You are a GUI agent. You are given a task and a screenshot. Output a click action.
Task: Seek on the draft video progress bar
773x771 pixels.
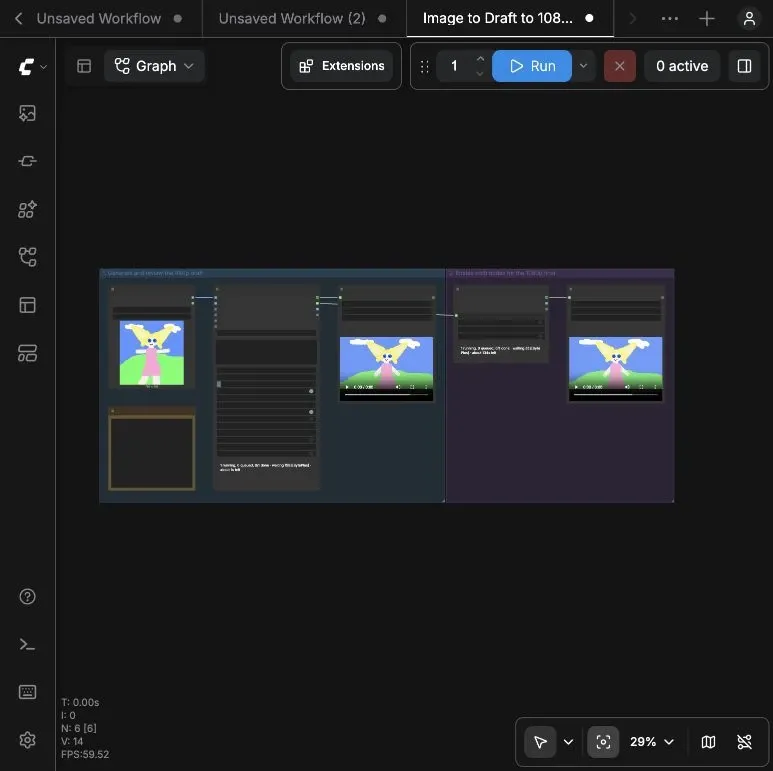pyautogui.click(x=386, y=394)
